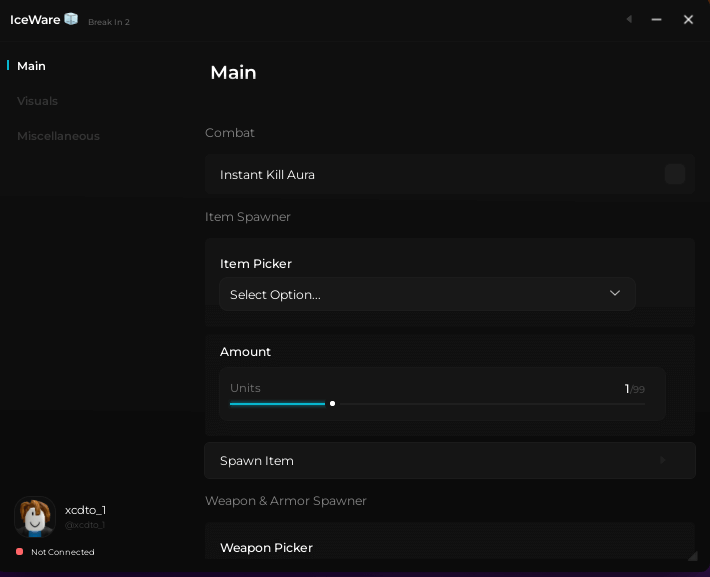Viewport: 710px width, 577px height.
Task: Go to the Miscellaneous tab
Action: pos(58,136)
